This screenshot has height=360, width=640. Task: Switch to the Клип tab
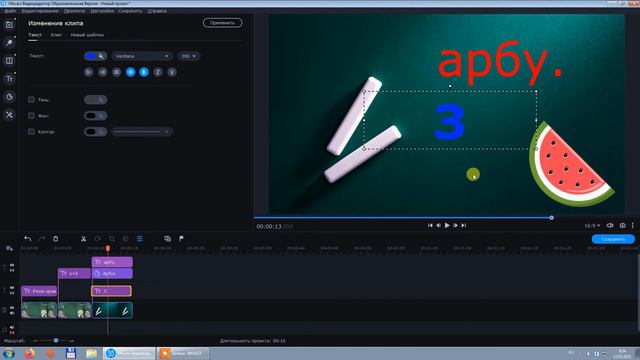(56, 35)
